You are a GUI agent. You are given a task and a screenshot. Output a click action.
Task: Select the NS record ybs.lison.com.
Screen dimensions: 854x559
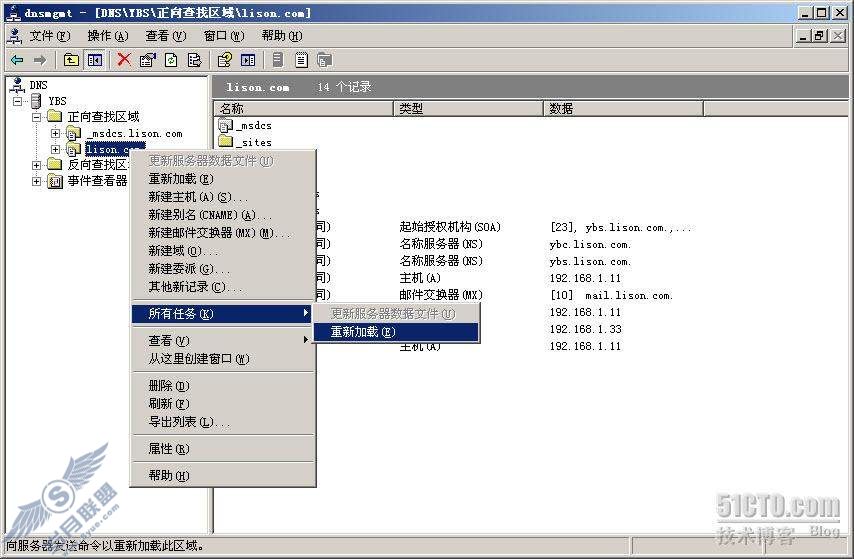(x=590, y=261)
